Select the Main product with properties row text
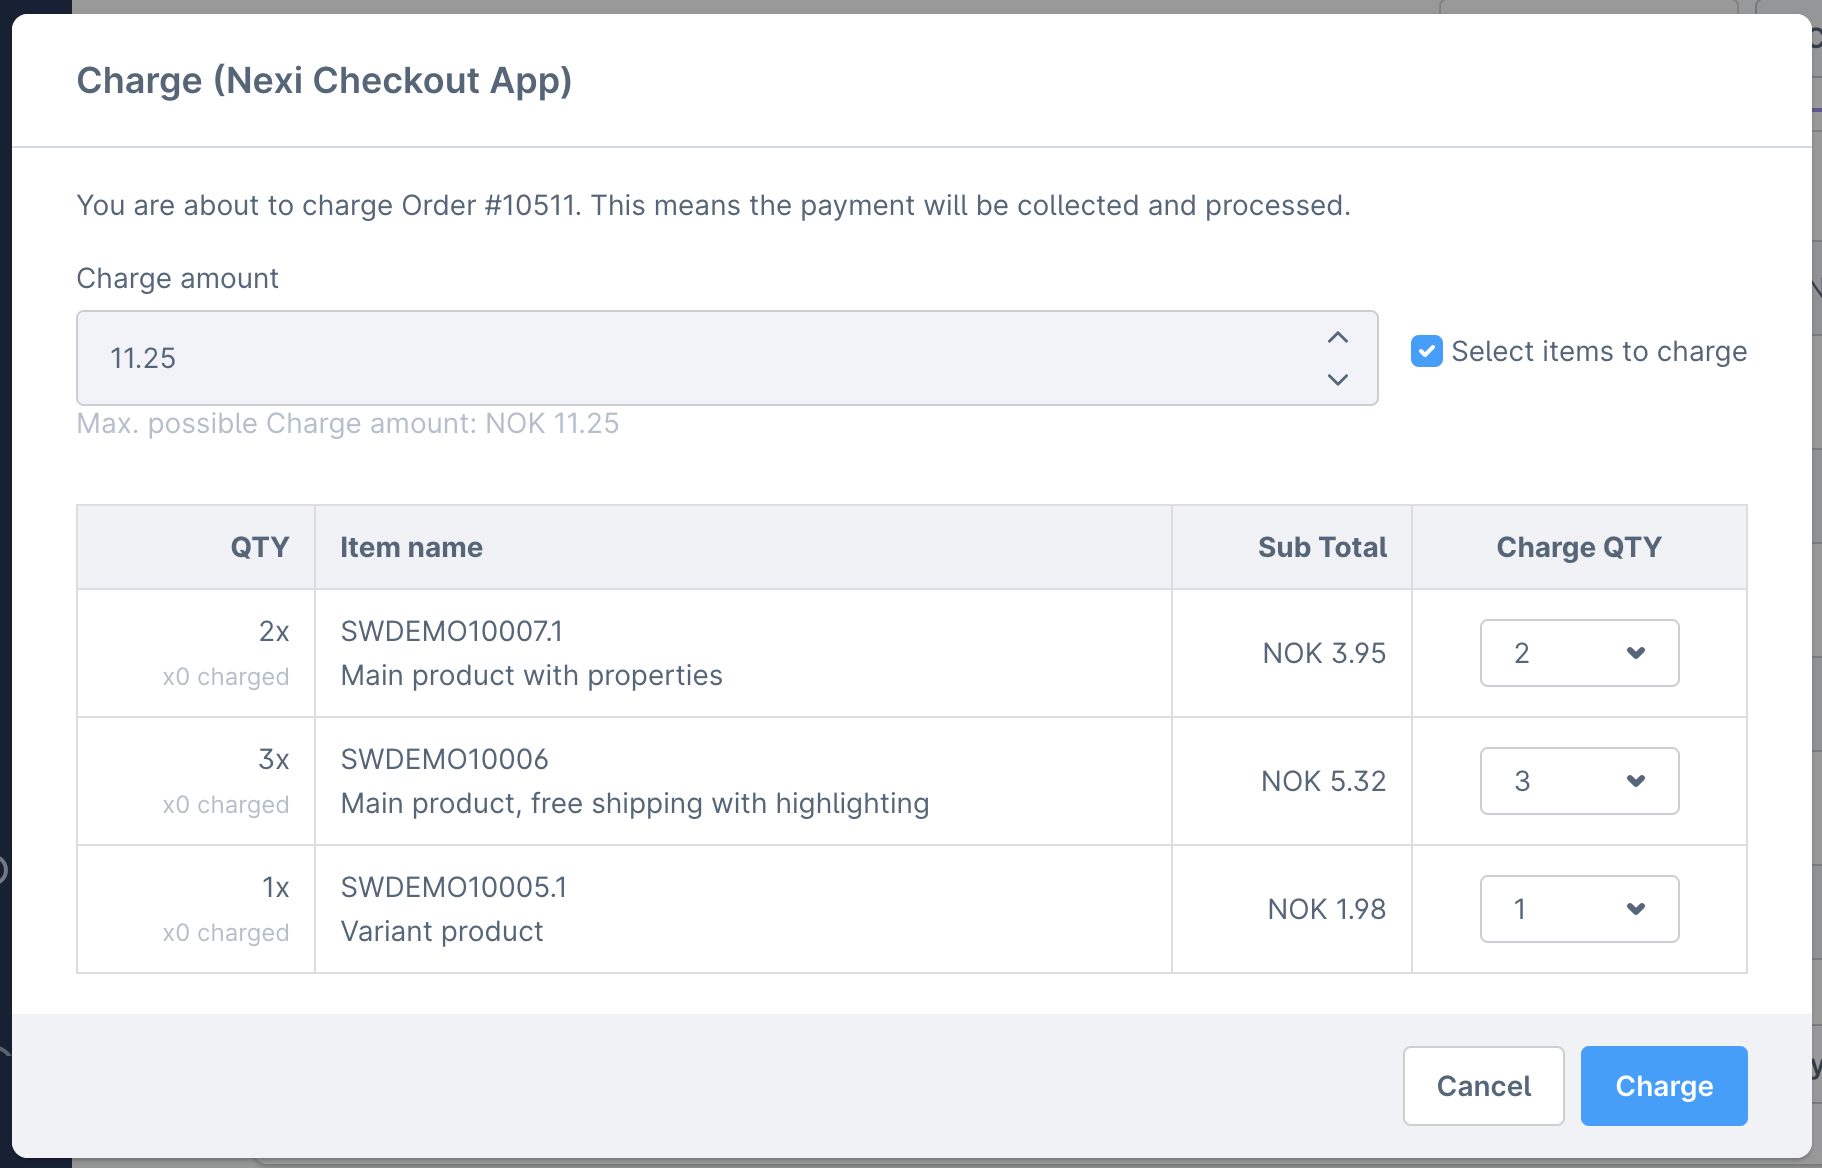 [531, 676]
